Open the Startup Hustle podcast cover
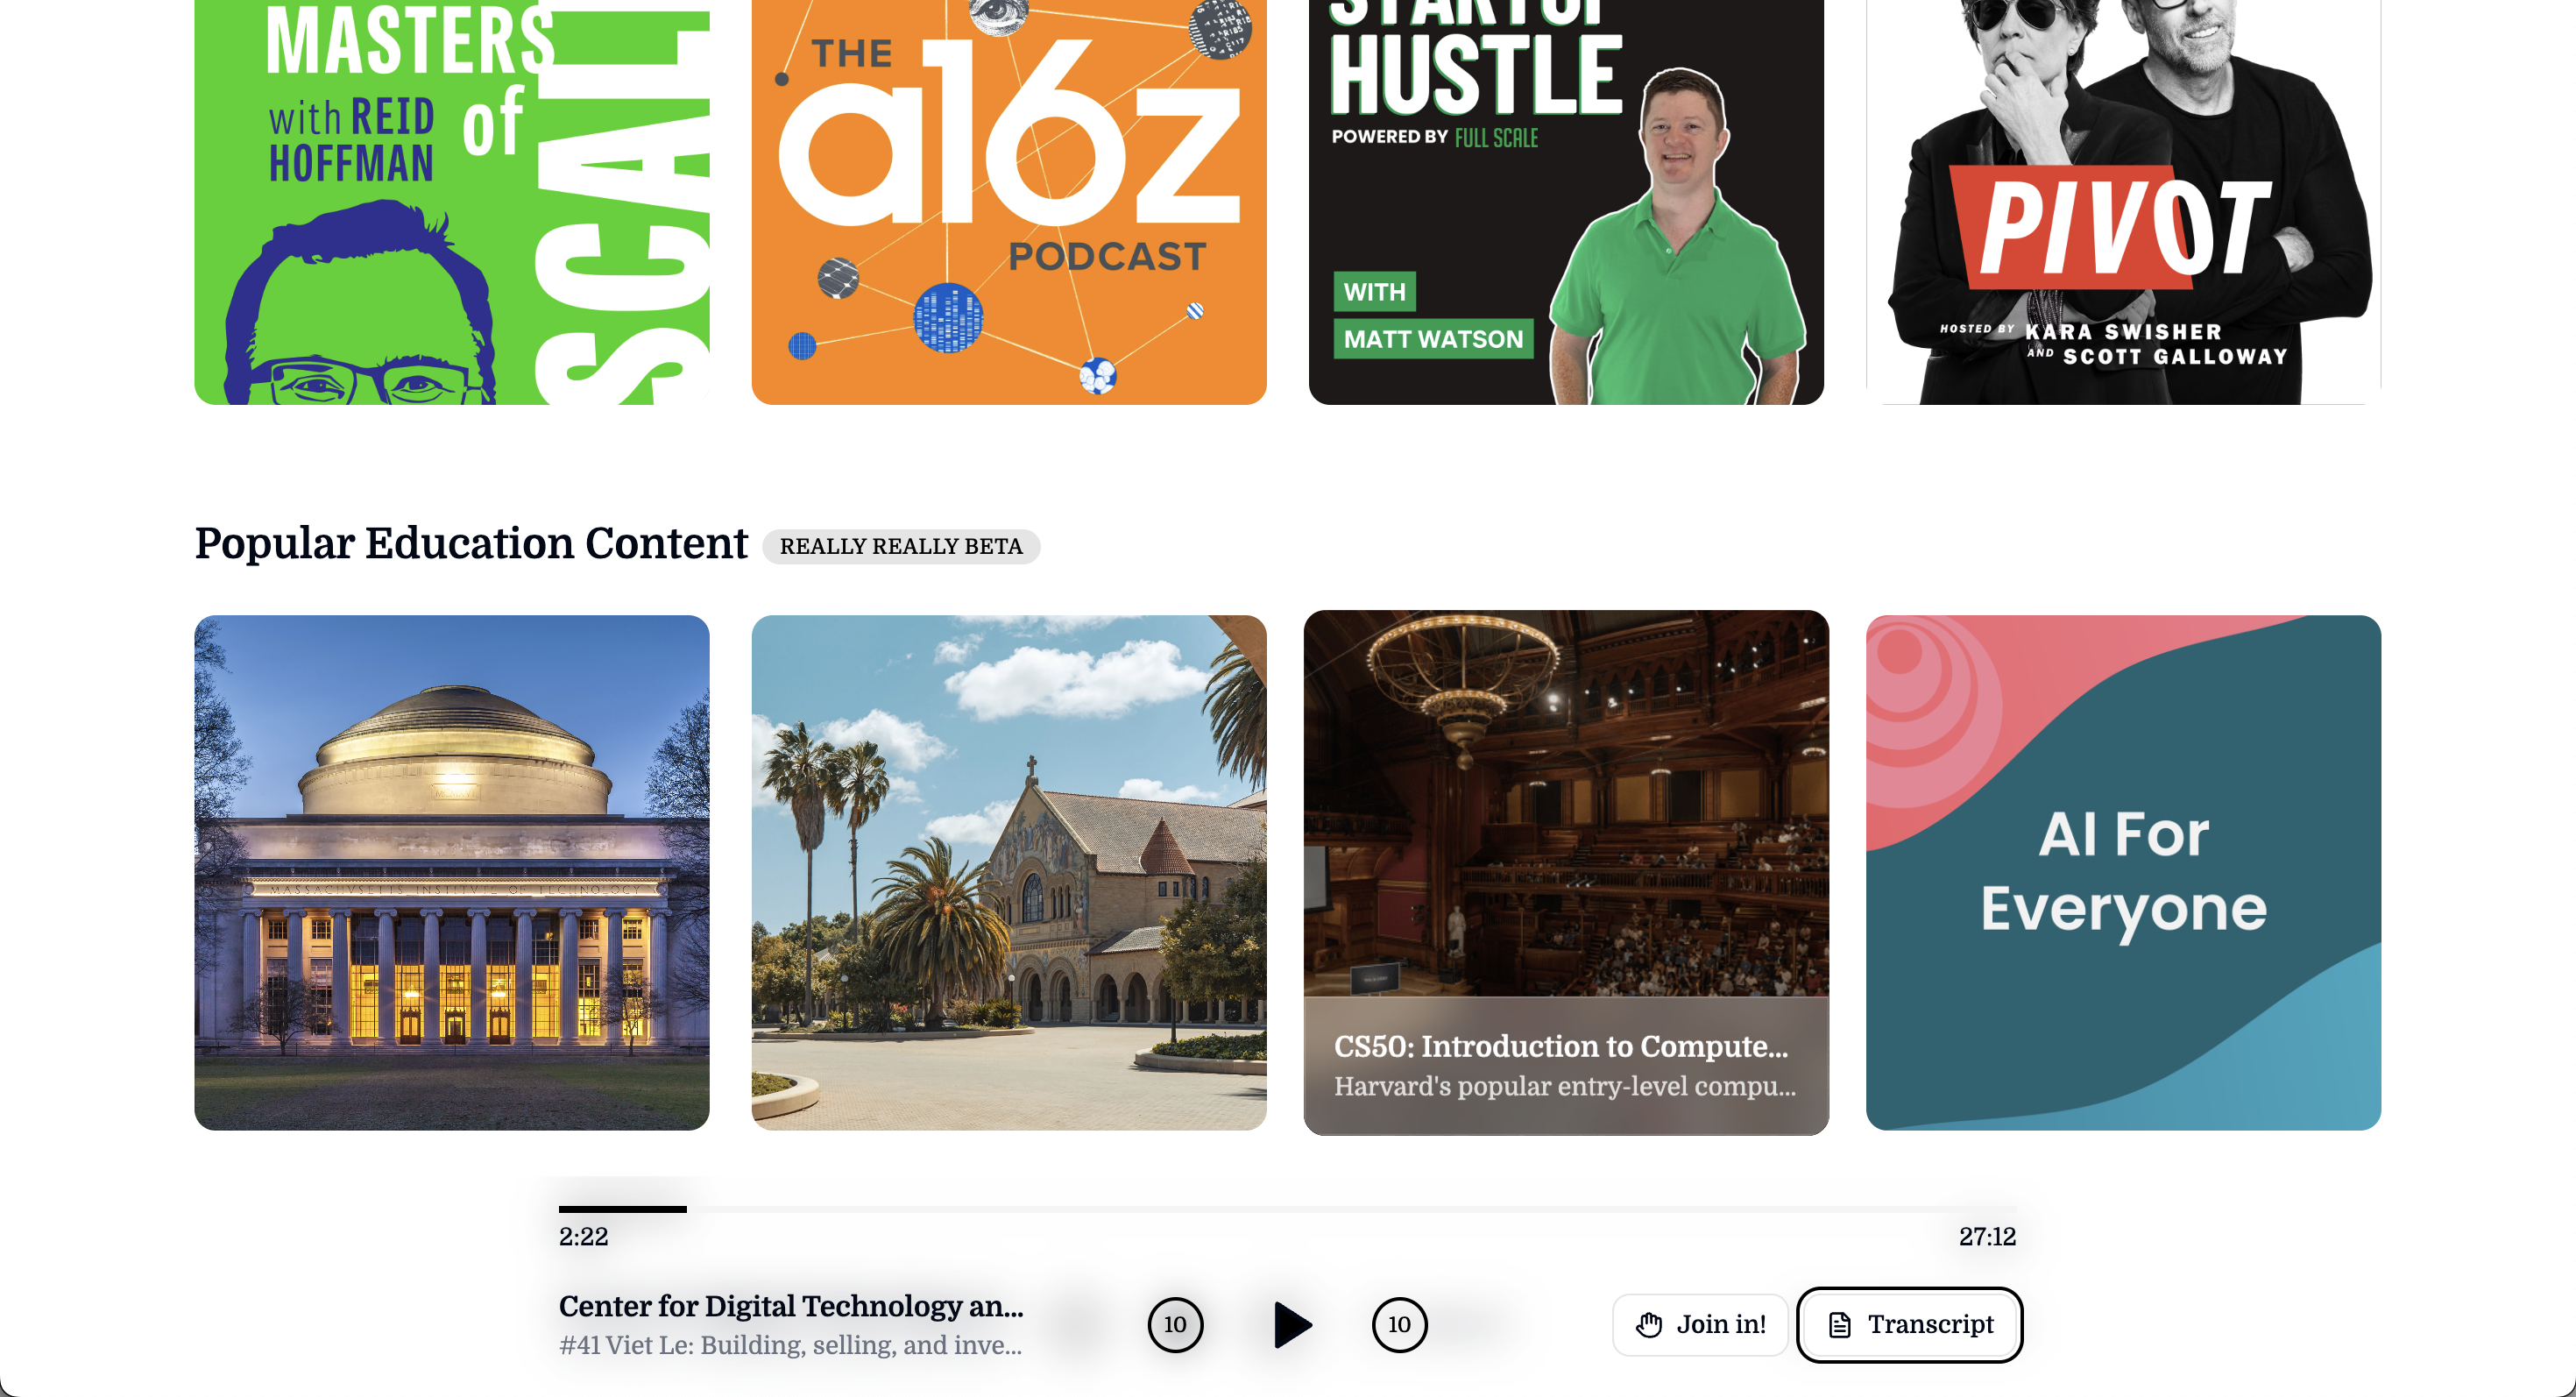This screenshot has width=2576, height=1397. 1566,200
